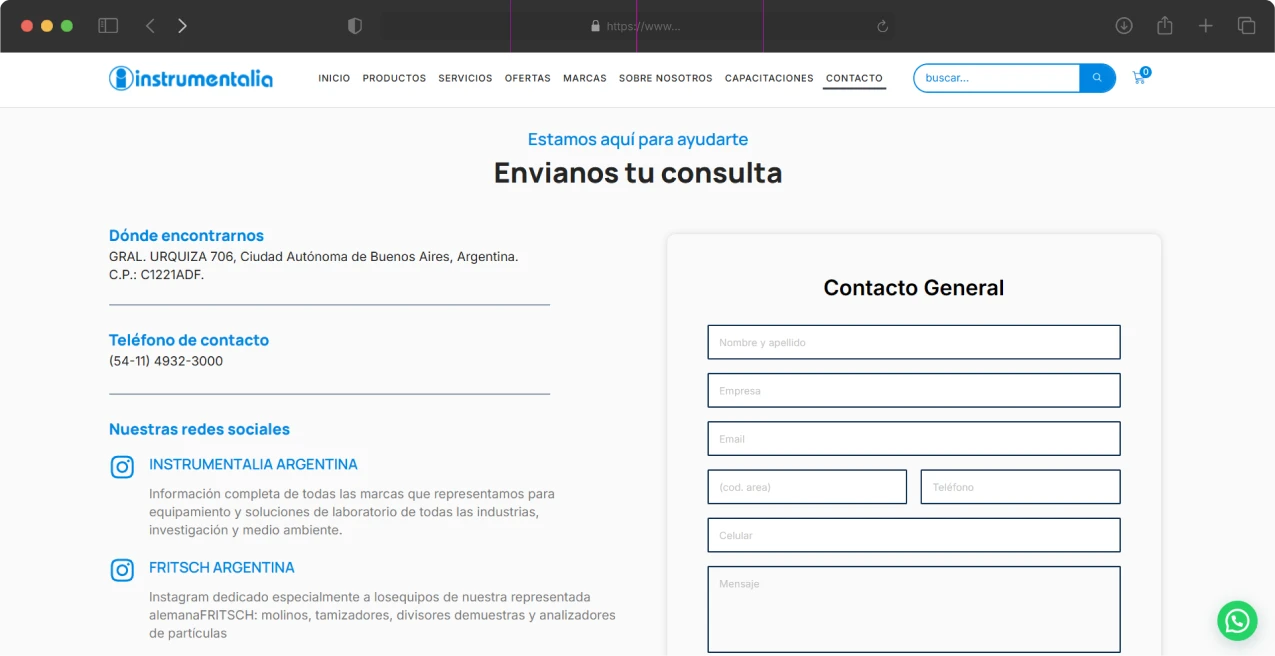Open the SERVICIOS menu item

[465, 78]
